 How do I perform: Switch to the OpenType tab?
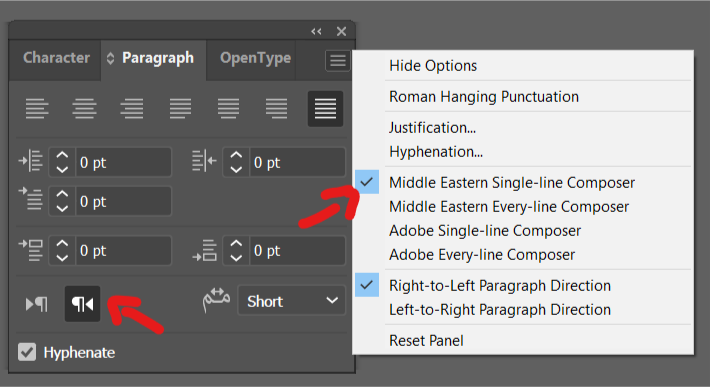[255, 58]
